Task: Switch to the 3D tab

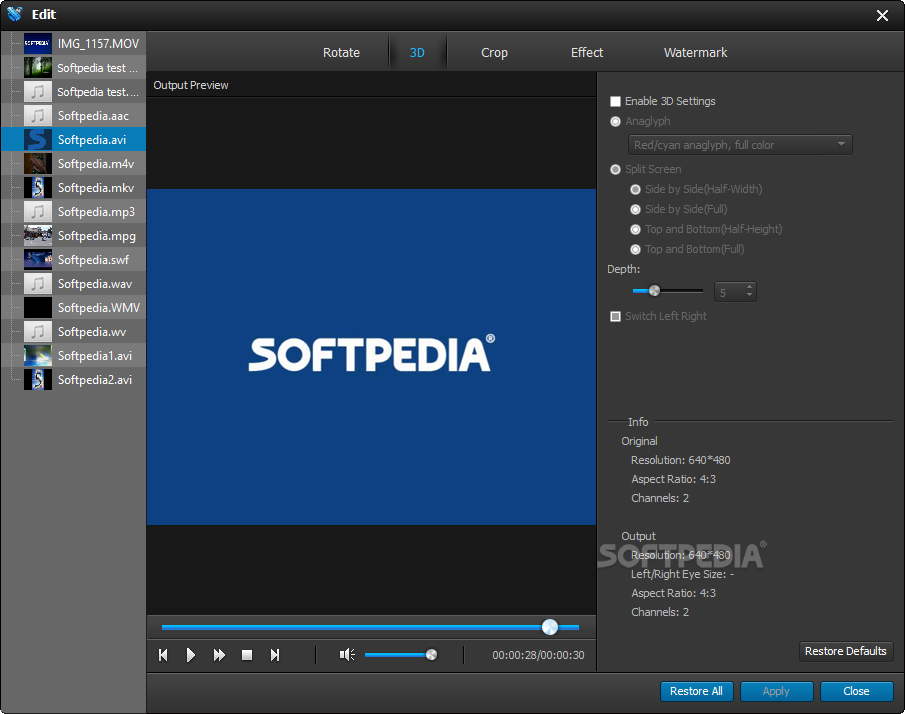Action: click(417, 53)
